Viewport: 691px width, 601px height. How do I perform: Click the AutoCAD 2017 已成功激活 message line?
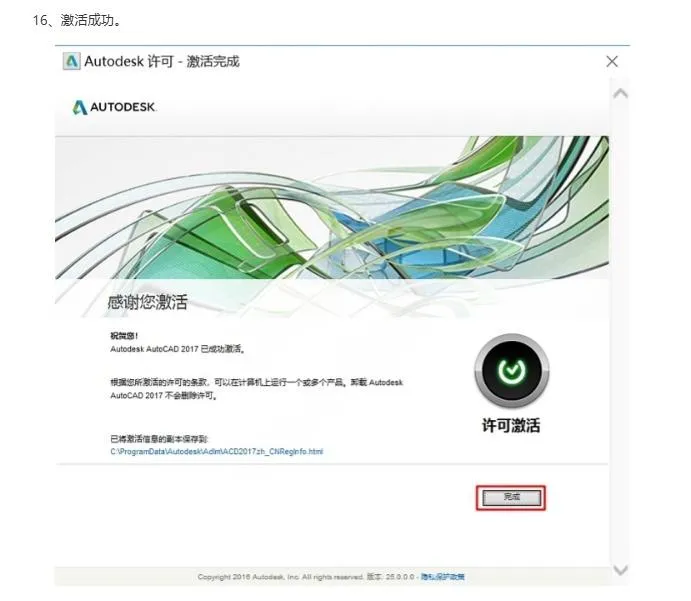coord(178,349)
